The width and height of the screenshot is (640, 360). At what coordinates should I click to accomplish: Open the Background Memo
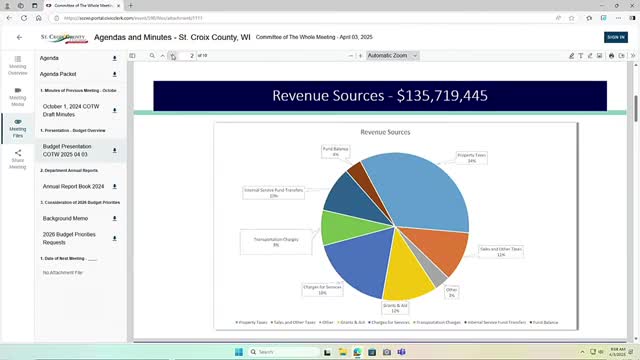click(x=65, y=218)
